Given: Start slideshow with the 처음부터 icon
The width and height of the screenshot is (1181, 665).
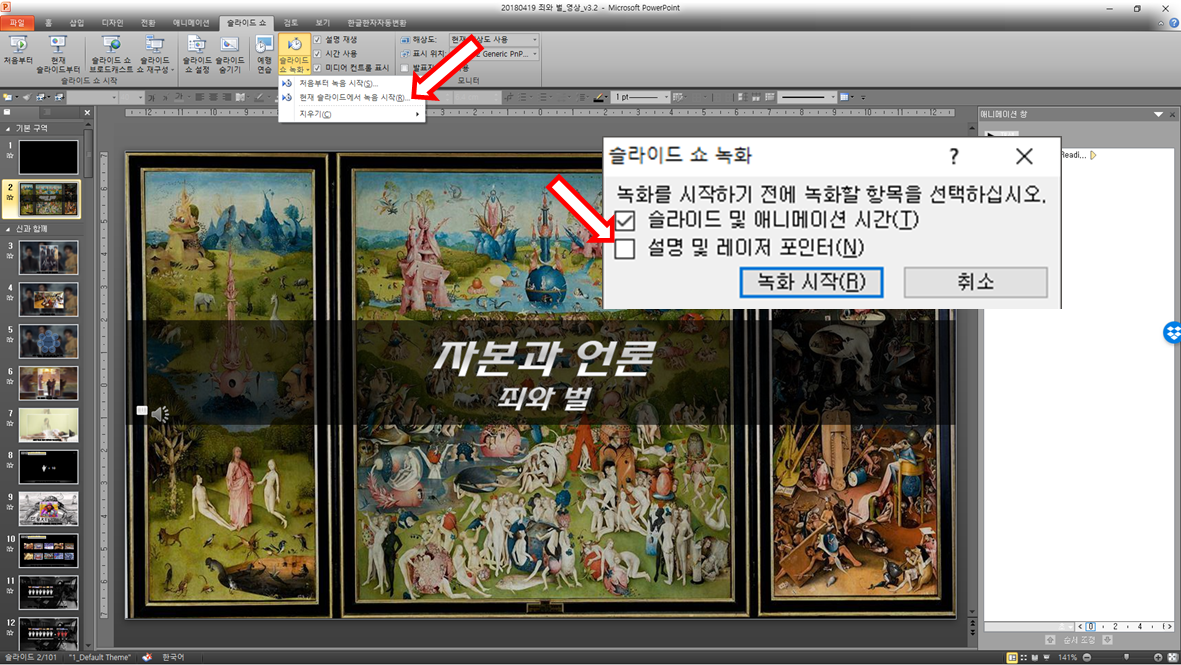Looking at the screenshot, I should [x=18, y=52].
